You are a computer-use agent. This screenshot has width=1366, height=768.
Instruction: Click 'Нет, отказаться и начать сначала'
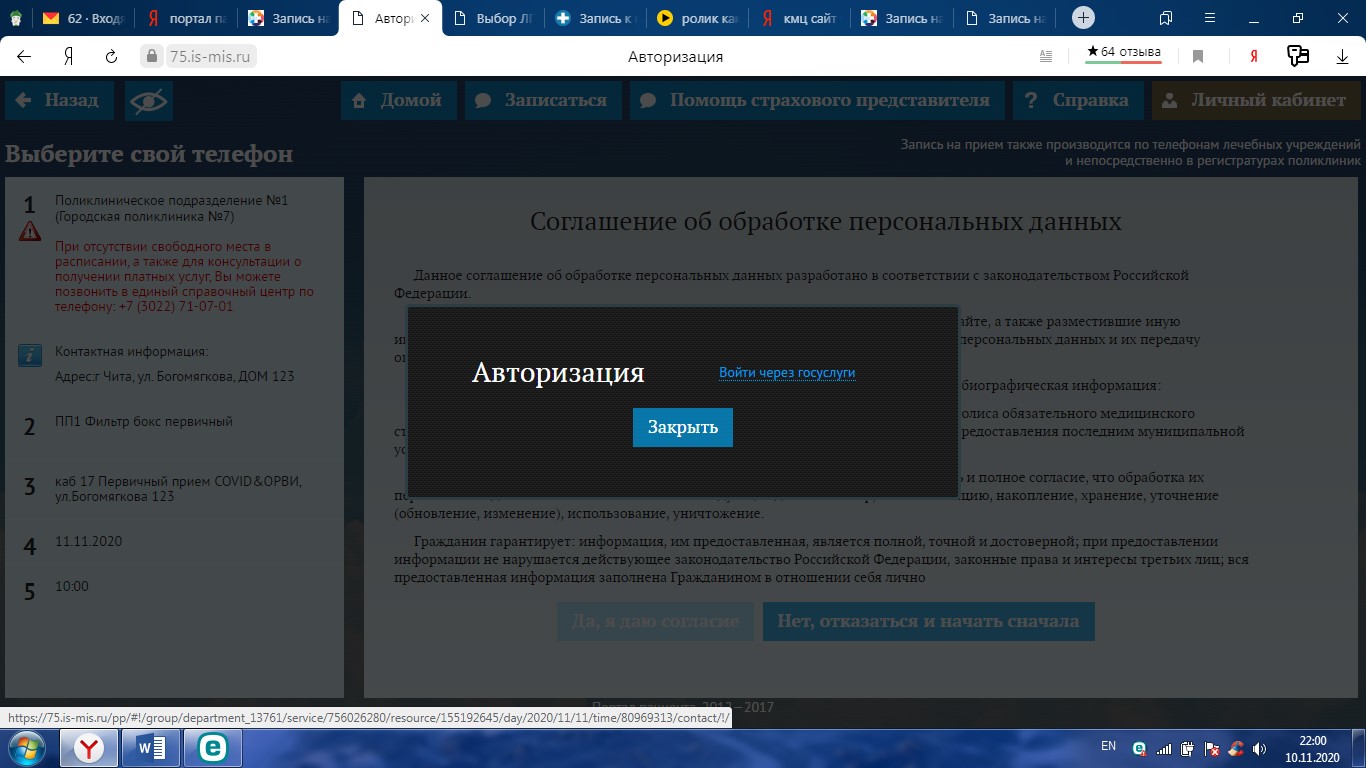927,621
